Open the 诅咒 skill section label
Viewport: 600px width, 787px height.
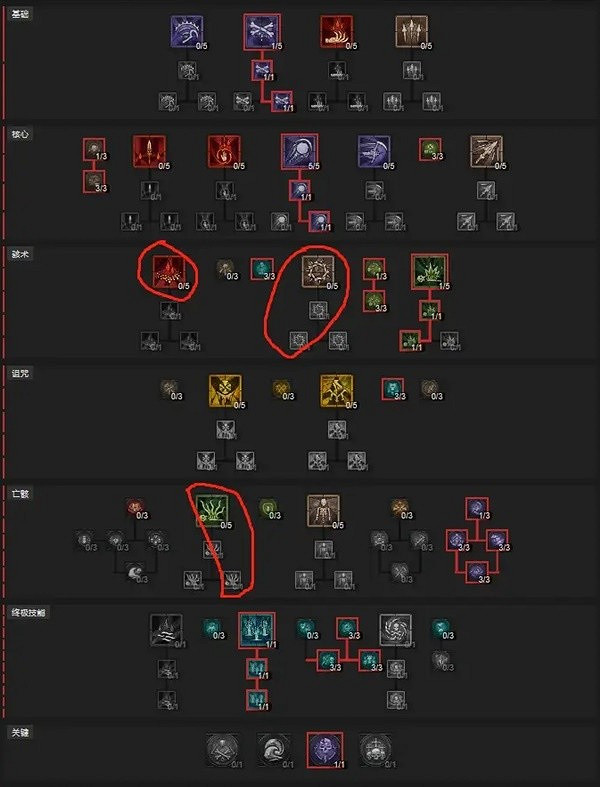pyautogui.click(x=20, y=373)
